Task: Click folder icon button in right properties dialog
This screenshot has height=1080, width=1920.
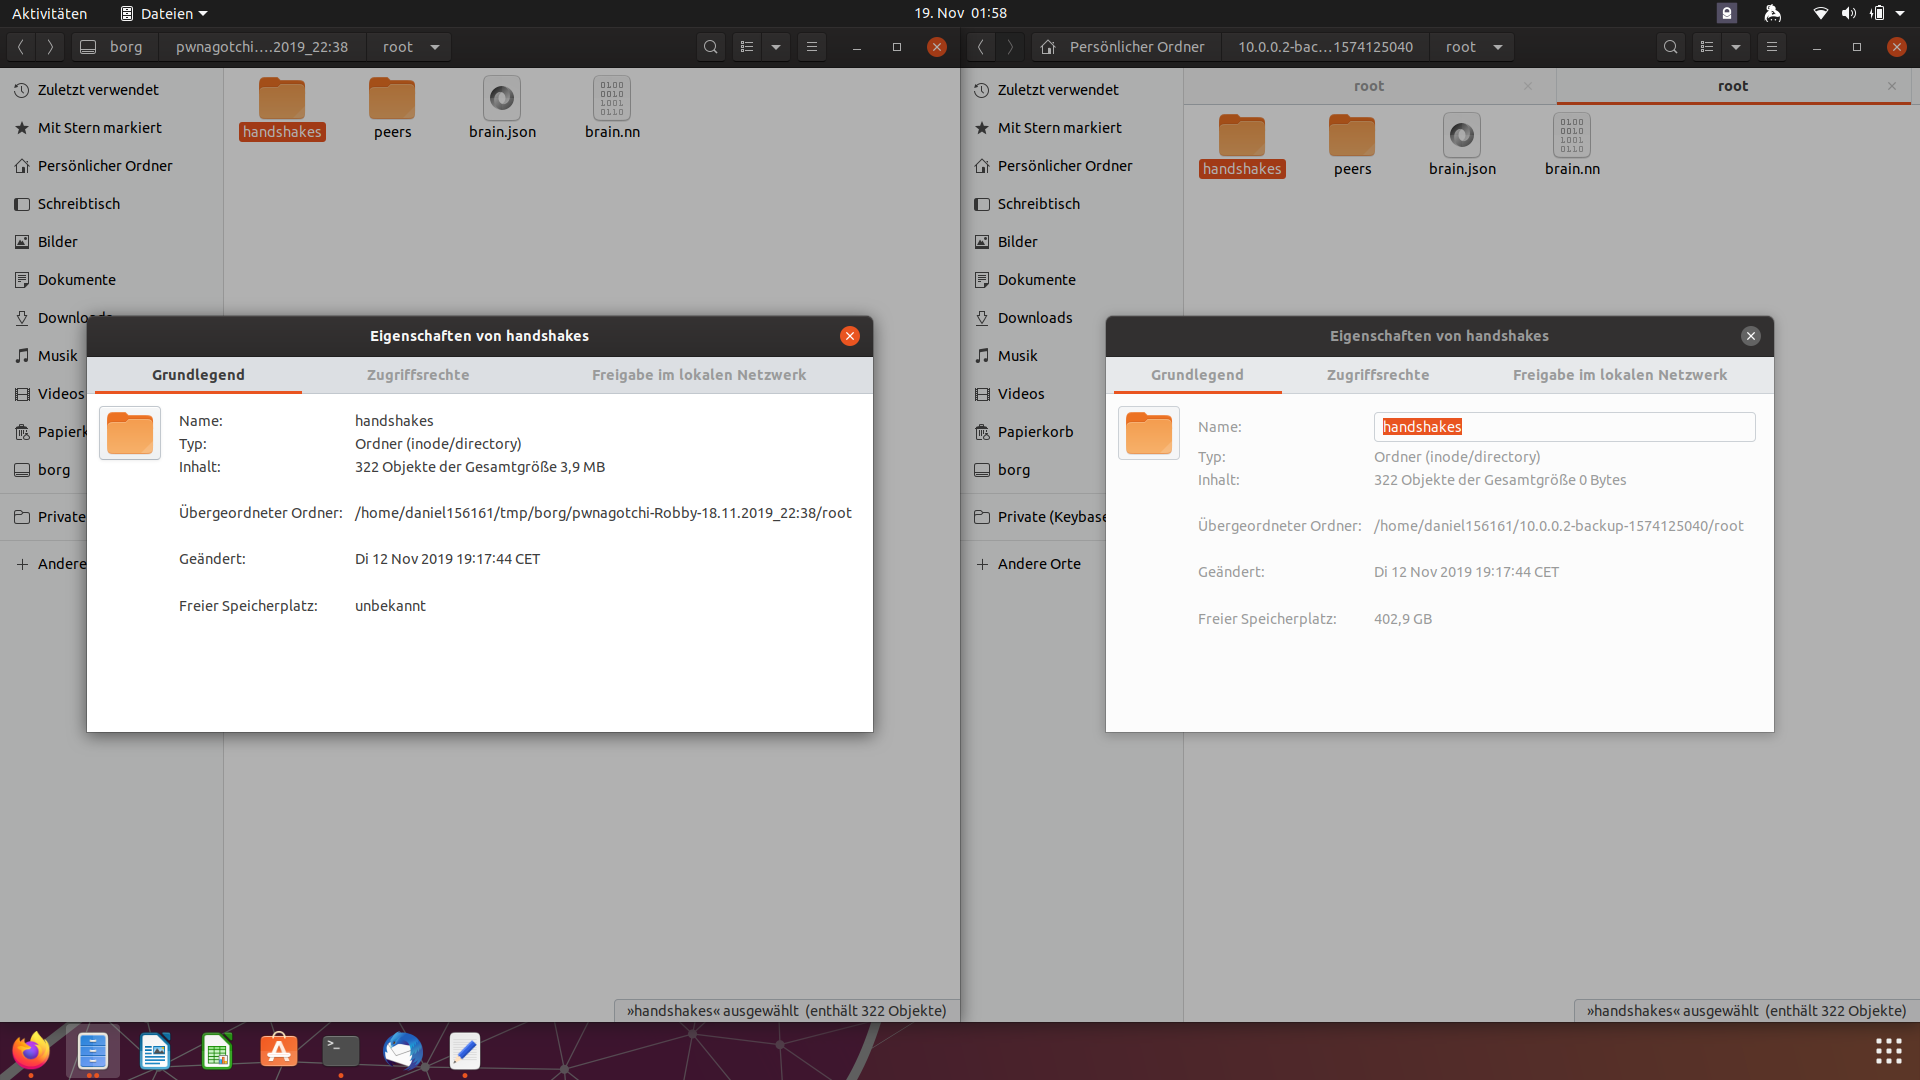Action: coord(1148,433)
